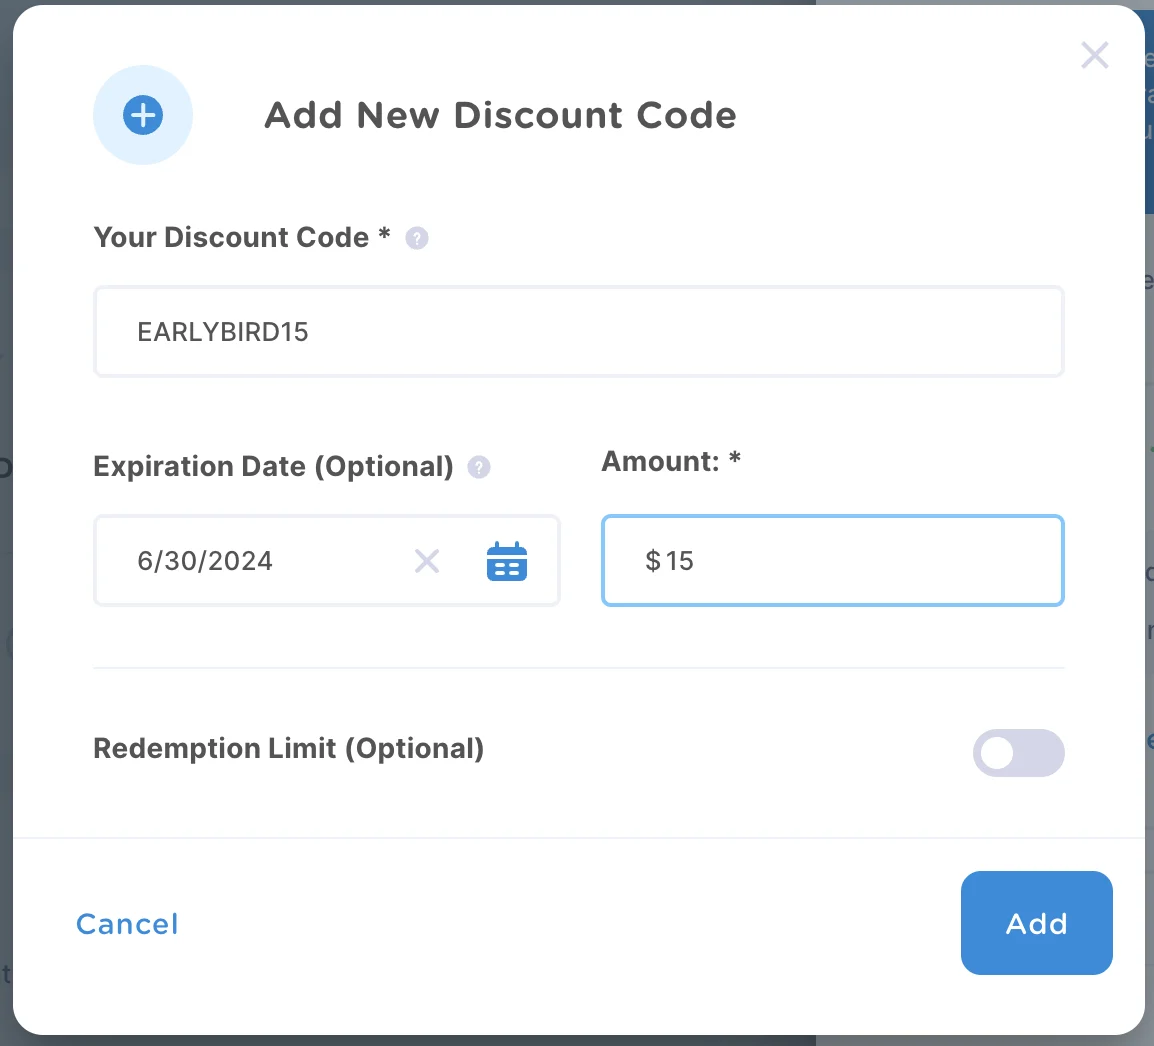Click the Your Discount Code label

click(x=231, y=238)
